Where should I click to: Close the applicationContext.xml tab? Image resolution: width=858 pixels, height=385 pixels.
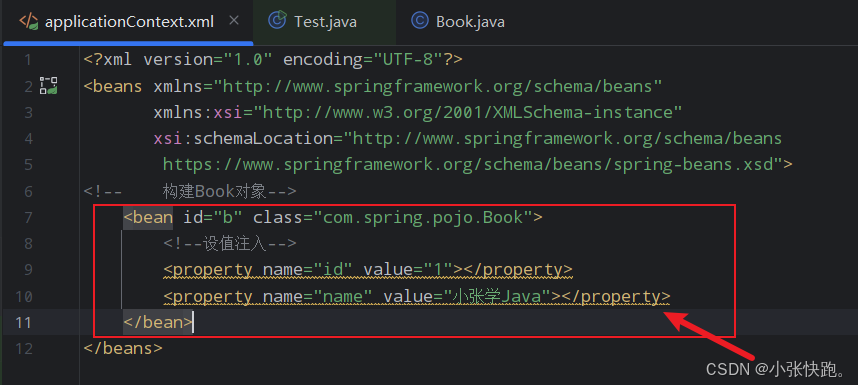(234, 21)
